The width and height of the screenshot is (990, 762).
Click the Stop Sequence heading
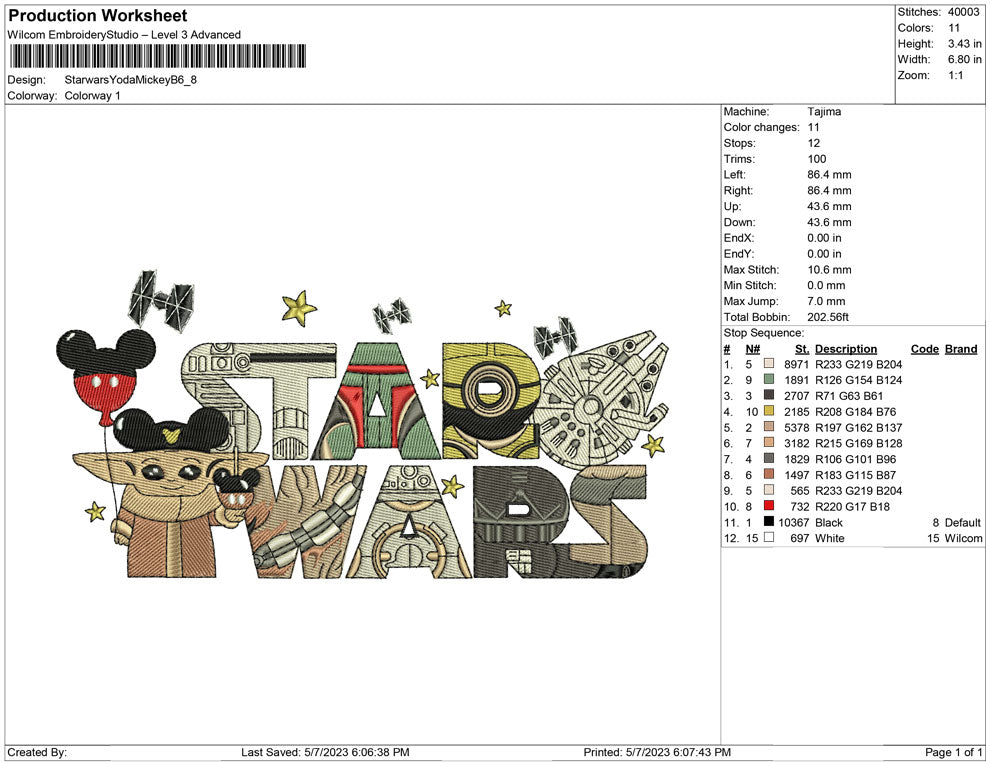tap(764, 333)
